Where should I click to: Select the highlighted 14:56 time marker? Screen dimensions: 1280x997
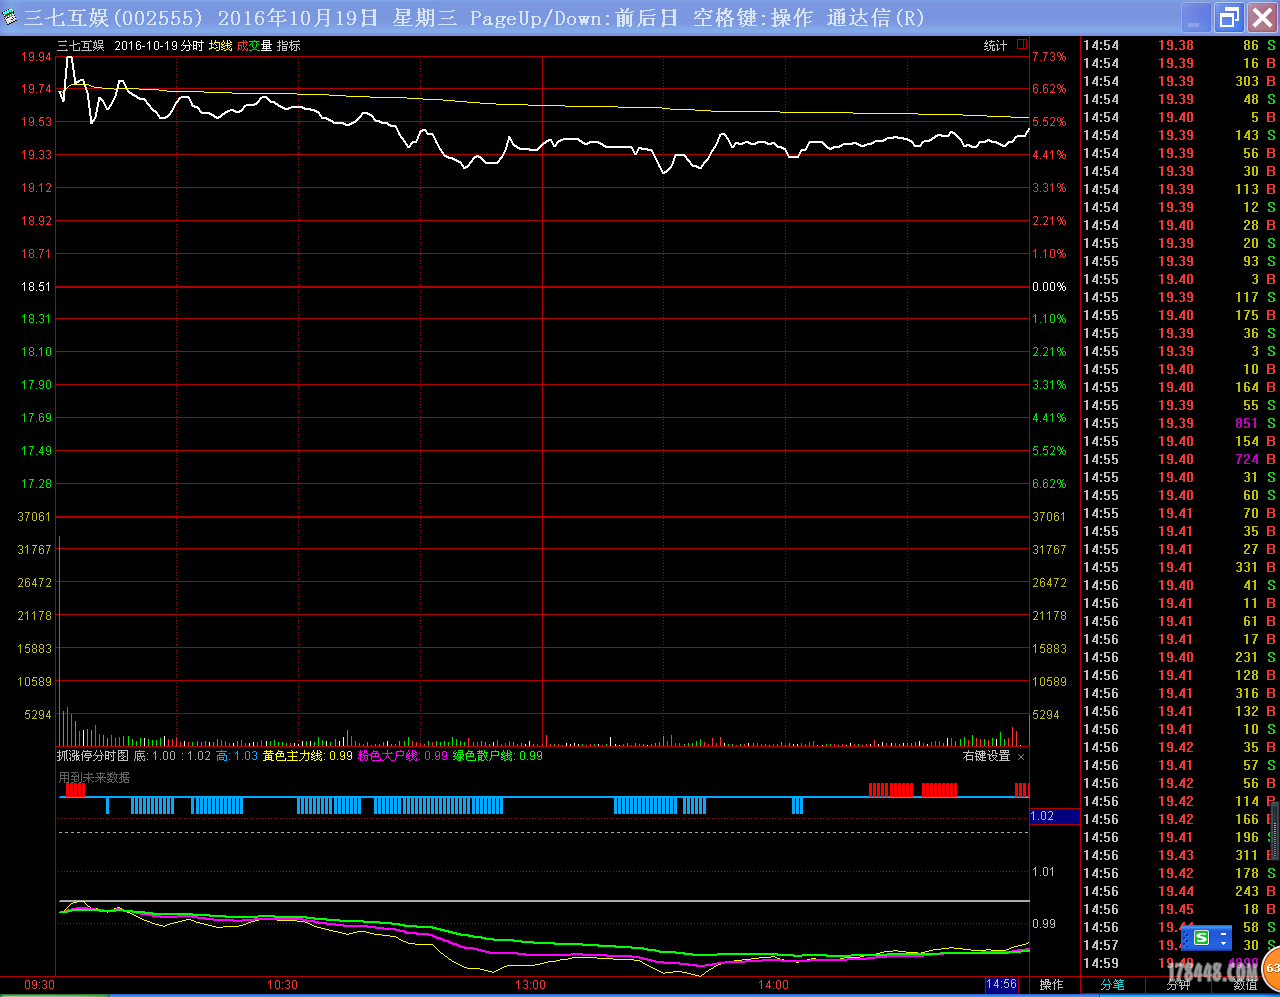pos(1001,985)
